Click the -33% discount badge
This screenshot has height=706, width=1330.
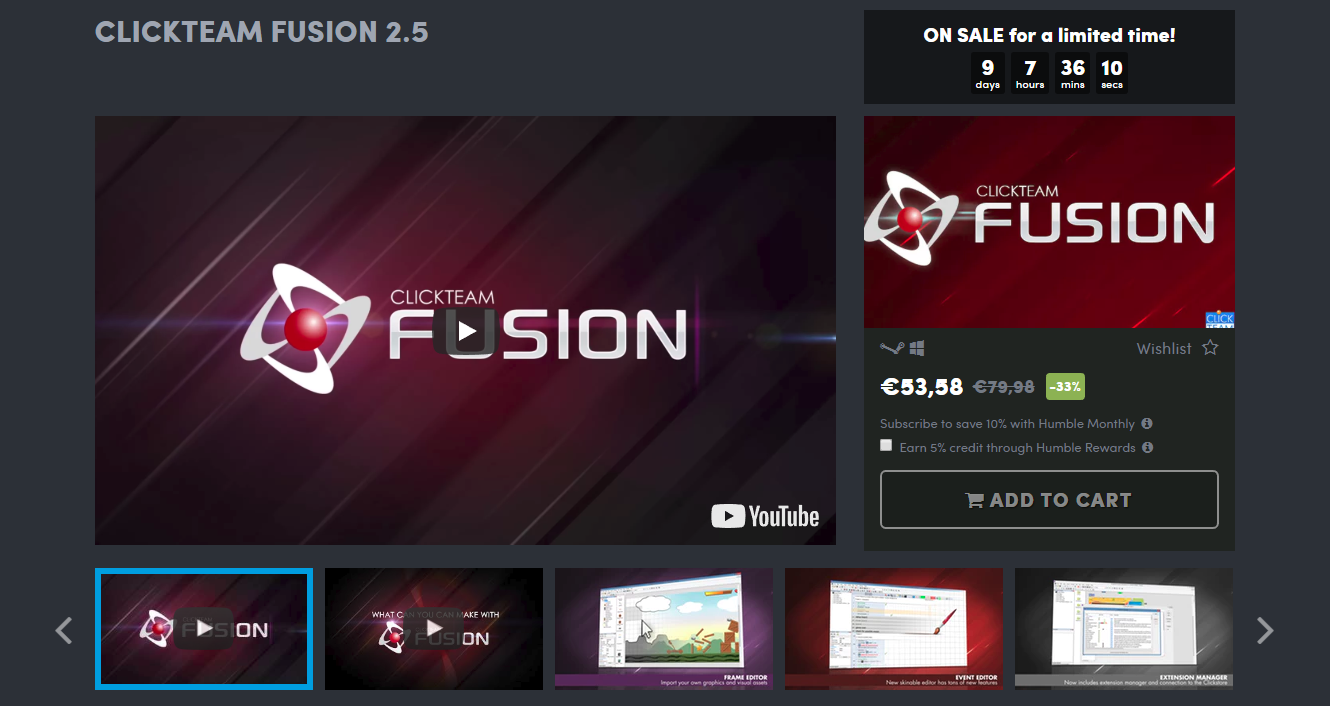1065,386
